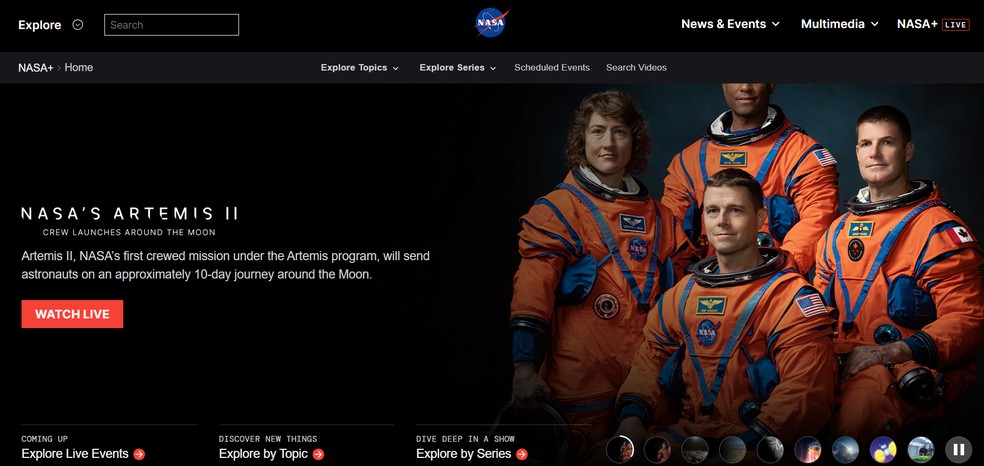Click the 'DISCOVER NEW THINGS' label
984x466 pixels.
click(x=268, y=439)
